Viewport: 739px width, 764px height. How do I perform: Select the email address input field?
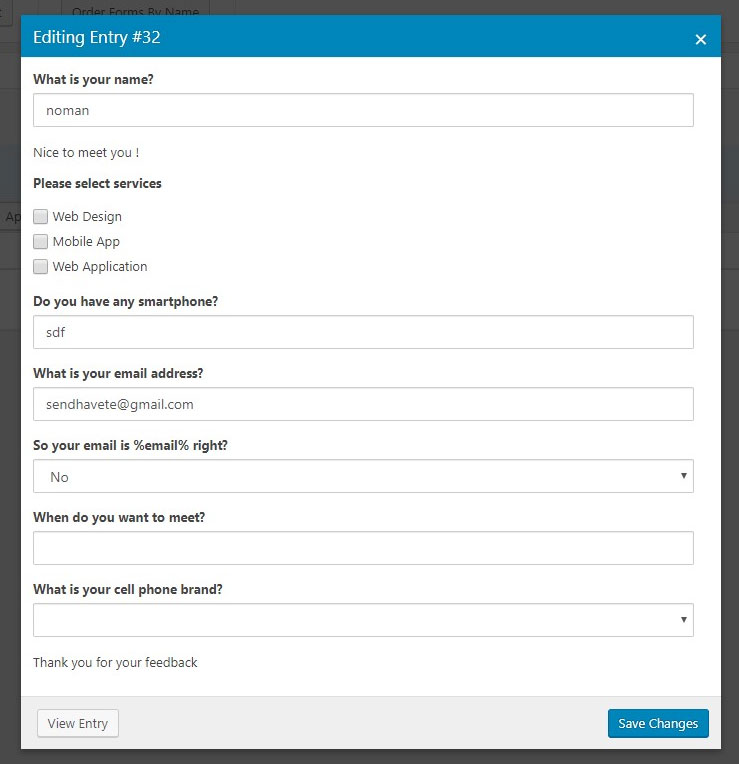click(363, 404)
